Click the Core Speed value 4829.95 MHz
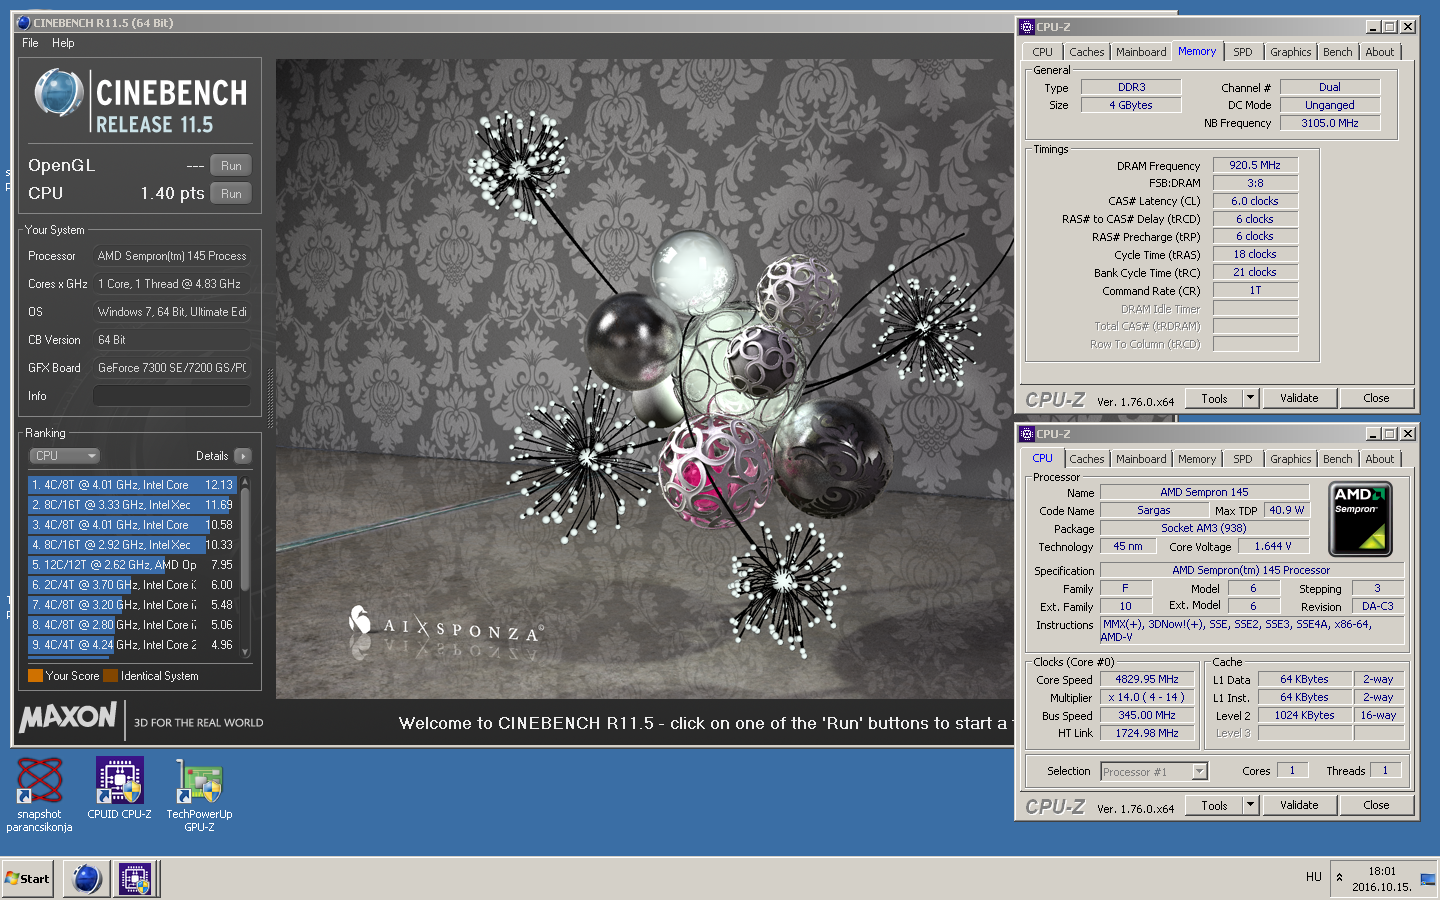 [x=1147, y=680]
